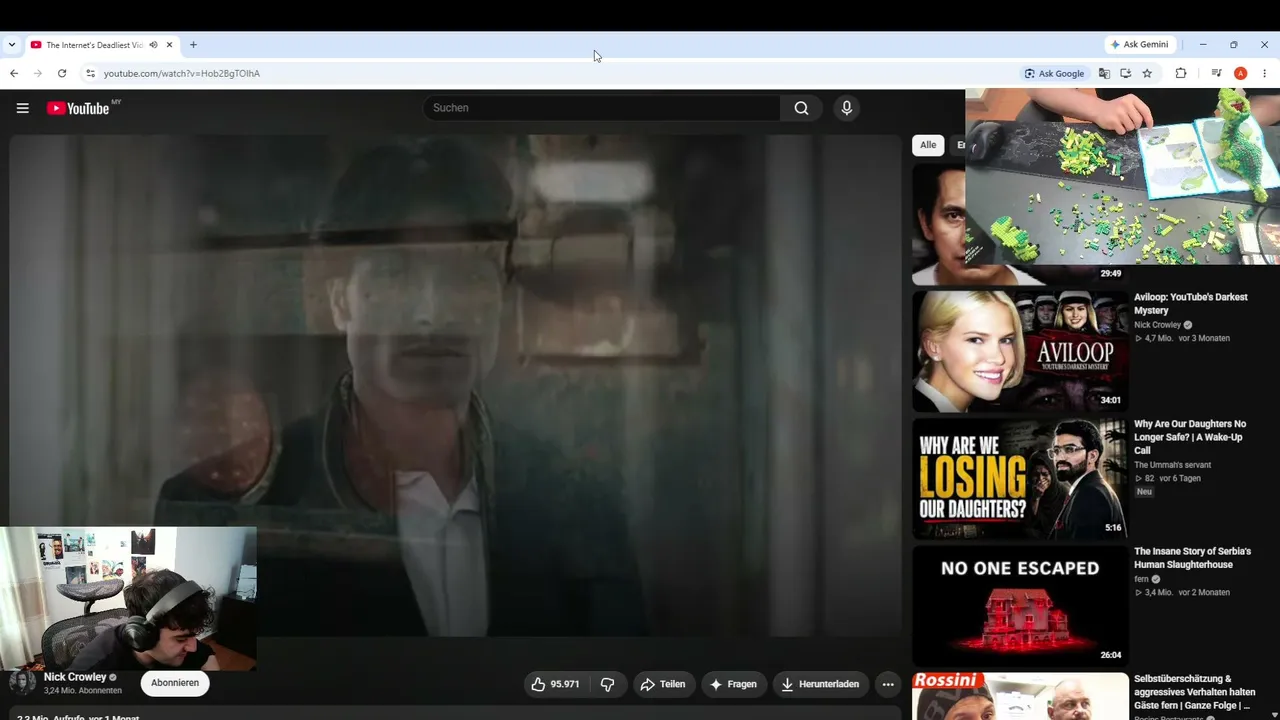1280x720 pixels.
Task: Open the more actions three-dot menu
Action: (x=888, y=684)
